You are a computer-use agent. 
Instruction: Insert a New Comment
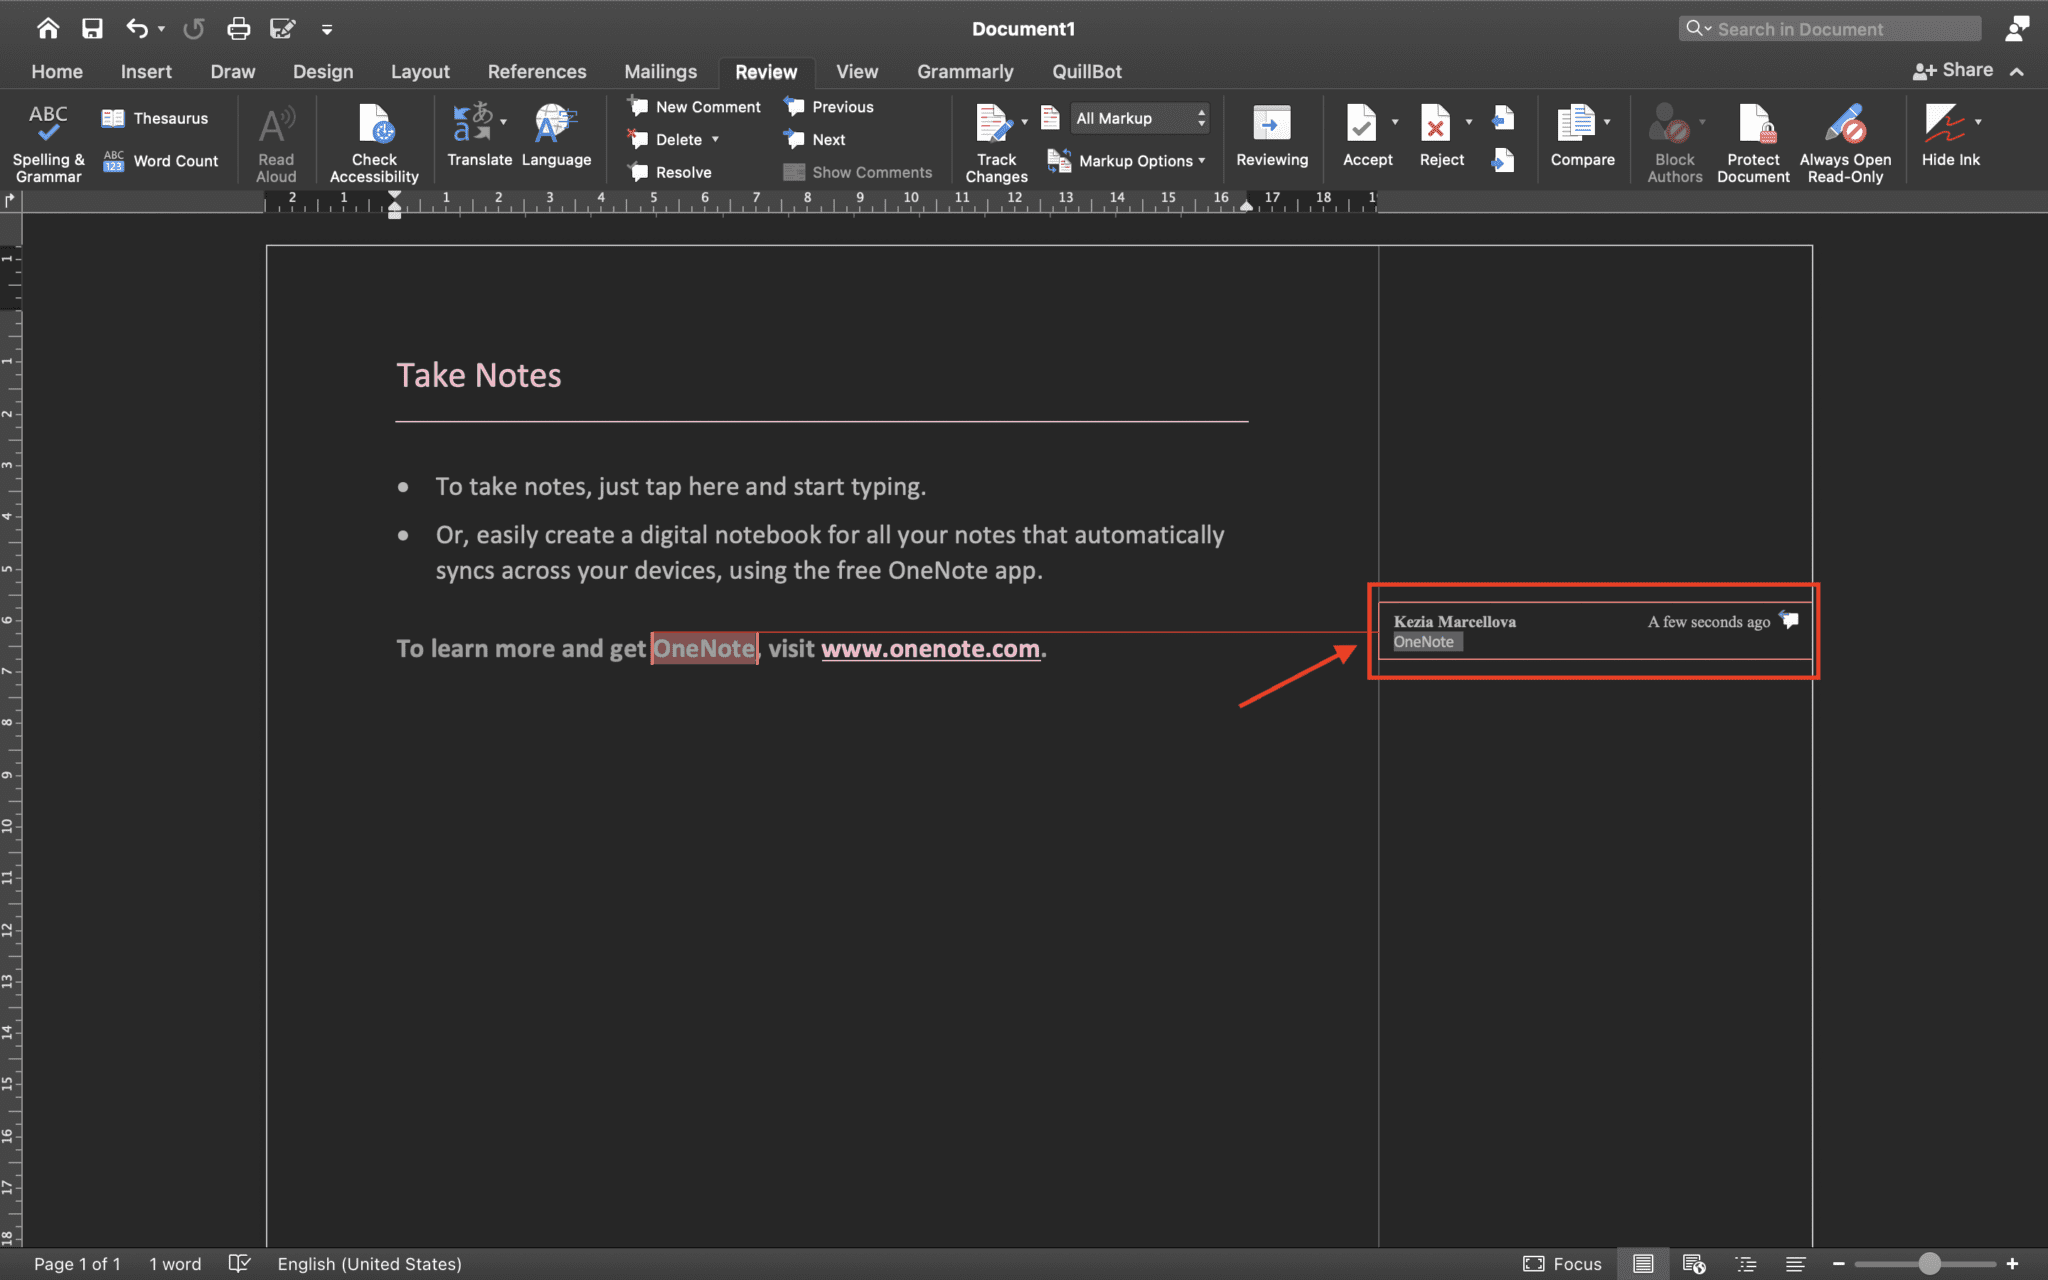pos(694,106)
